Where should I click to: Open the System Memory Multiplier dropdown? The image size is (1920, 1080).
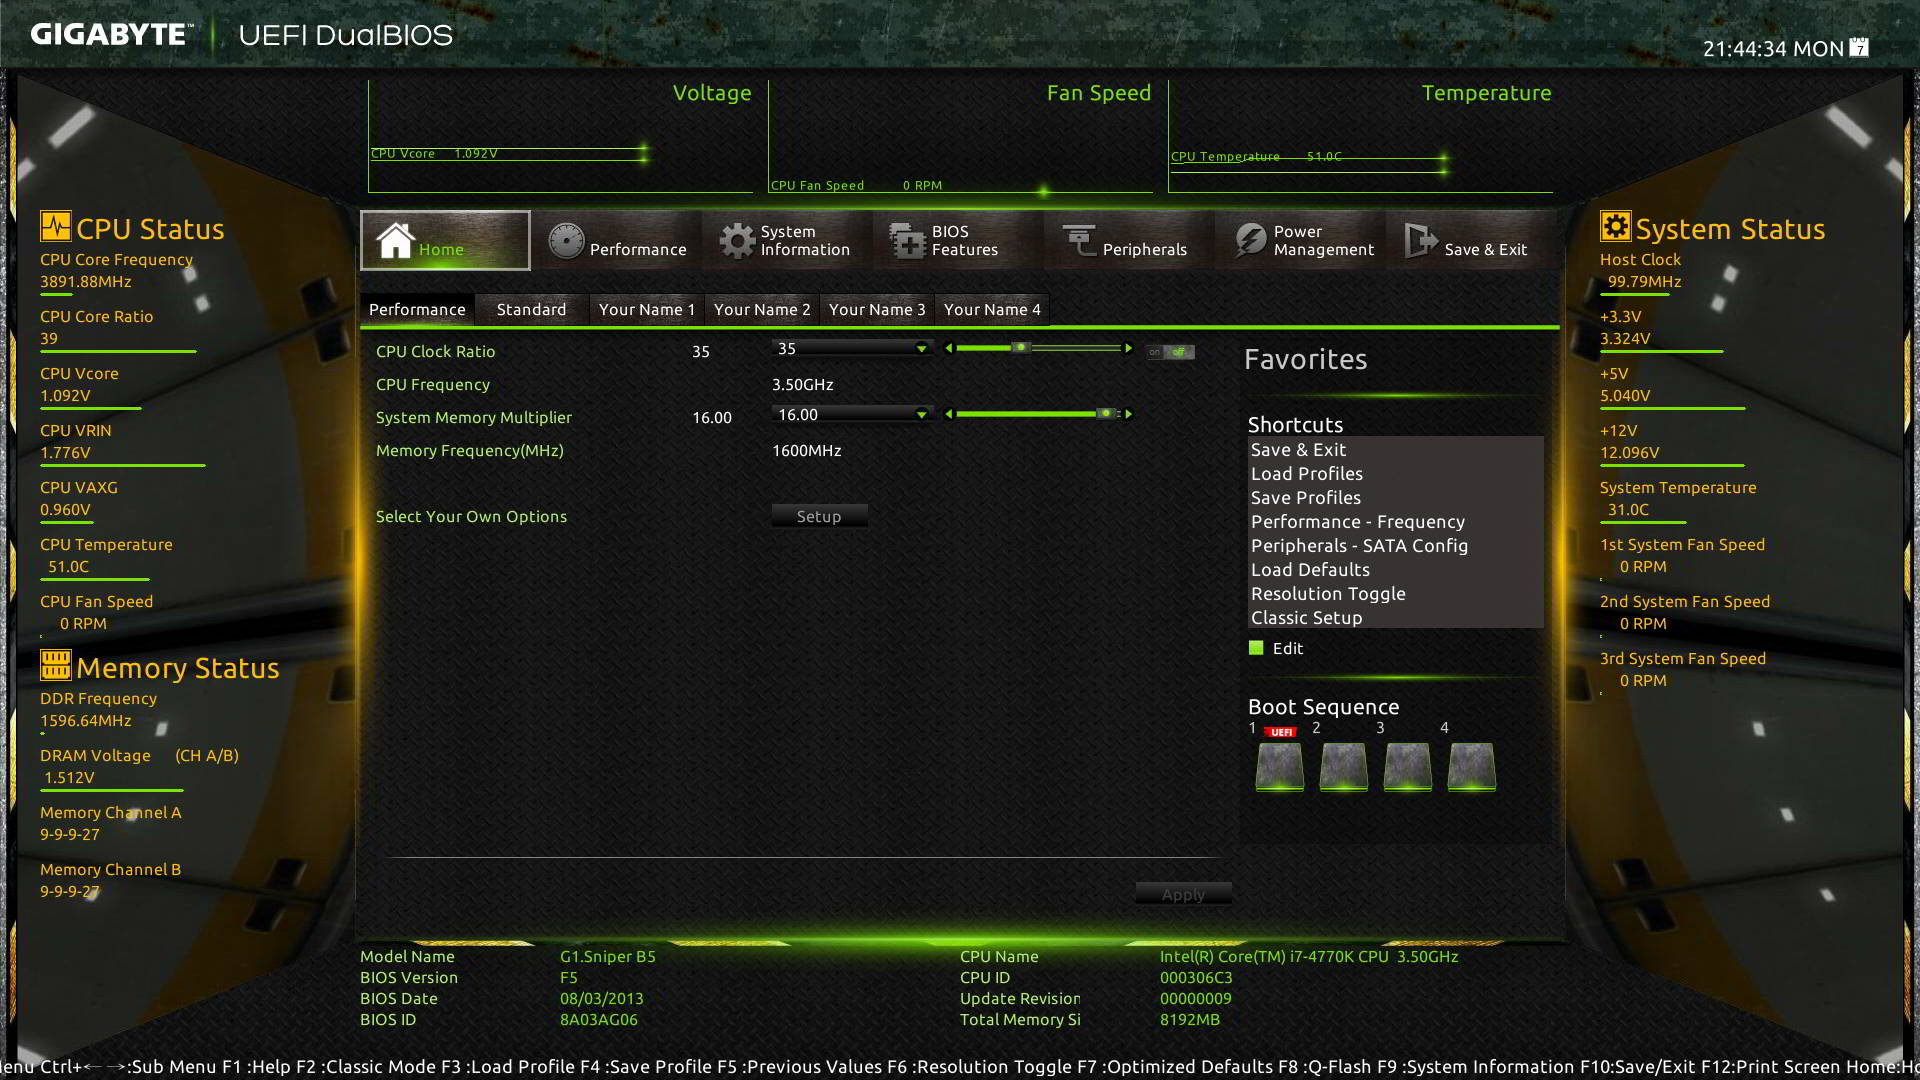pos(852,414)
